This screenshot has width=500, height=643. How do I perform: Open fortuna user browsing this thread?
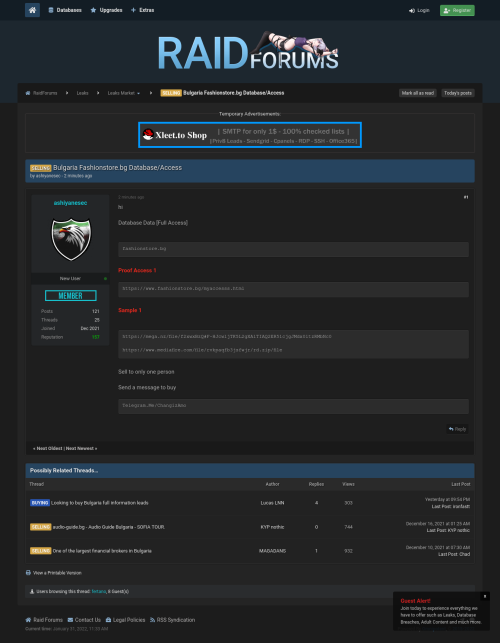click(x=99, y=591)
